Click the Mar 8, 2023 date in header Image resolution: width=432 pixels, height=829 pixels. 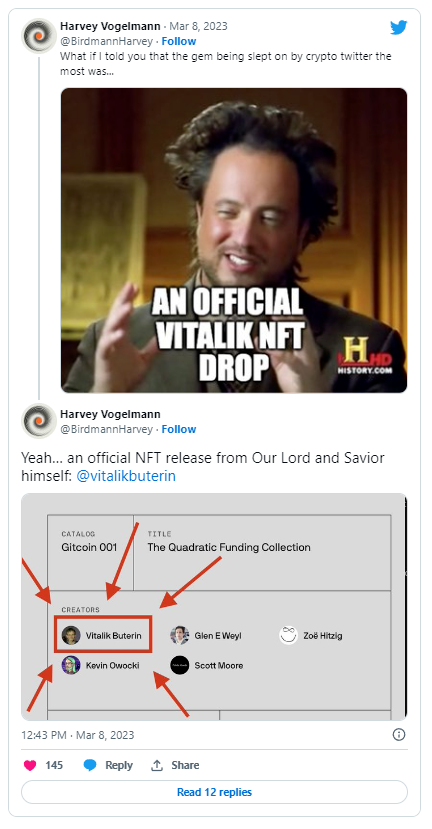(x=198, y=26)
